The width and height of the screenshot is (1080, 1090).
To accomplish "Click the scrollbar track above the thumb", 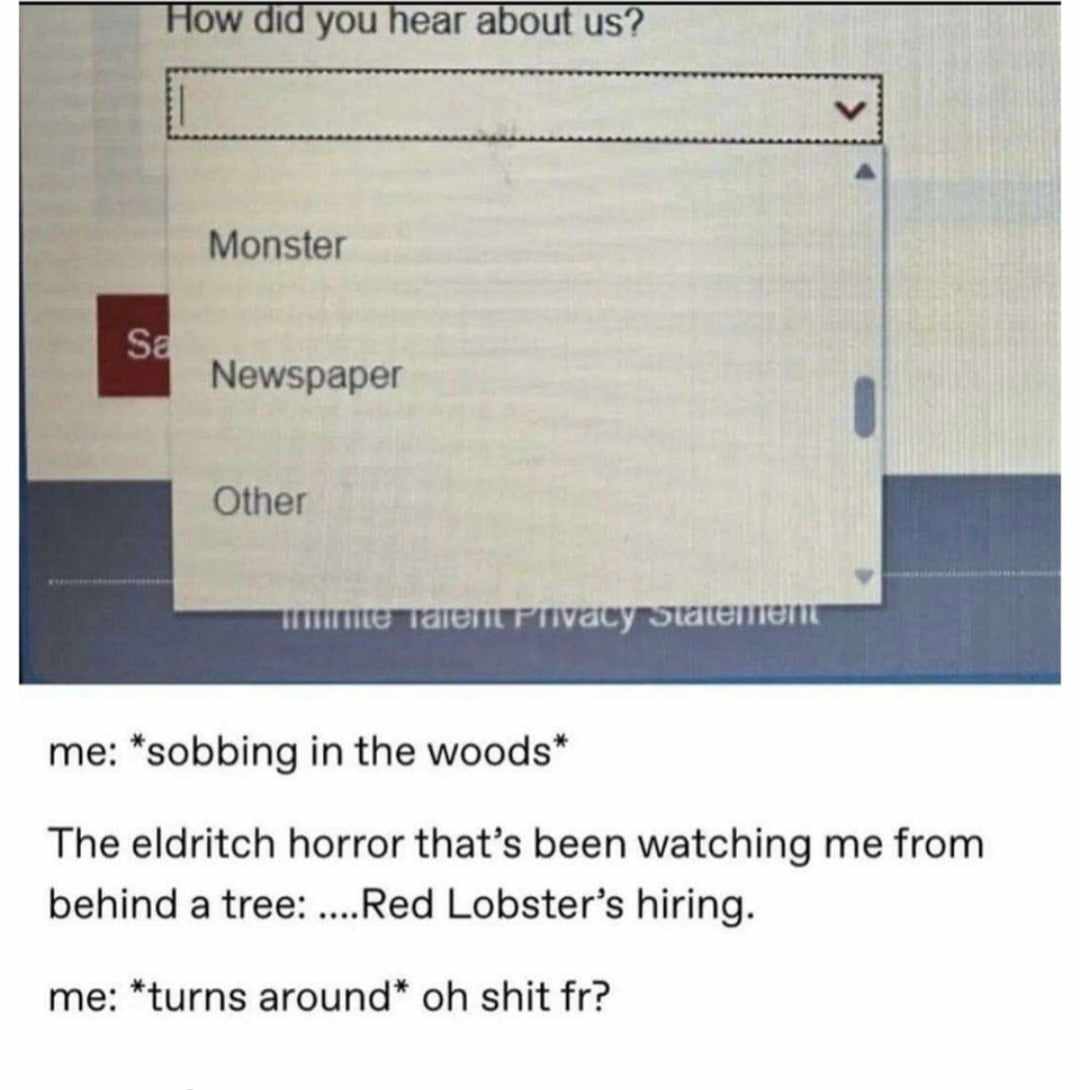I will click(x=864, y=278).
